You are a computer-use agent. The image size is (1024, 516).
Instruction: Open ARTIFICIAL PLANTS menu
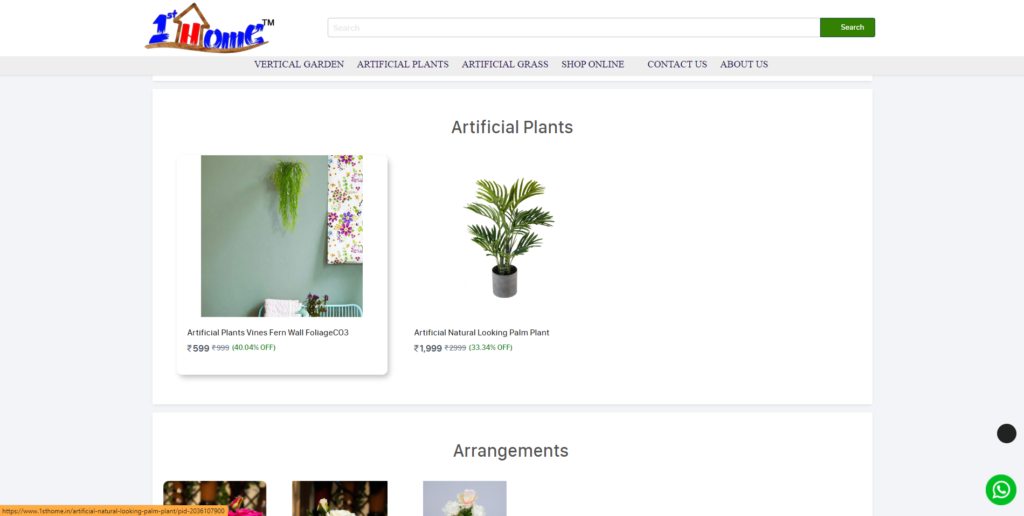tap(402, 65)
